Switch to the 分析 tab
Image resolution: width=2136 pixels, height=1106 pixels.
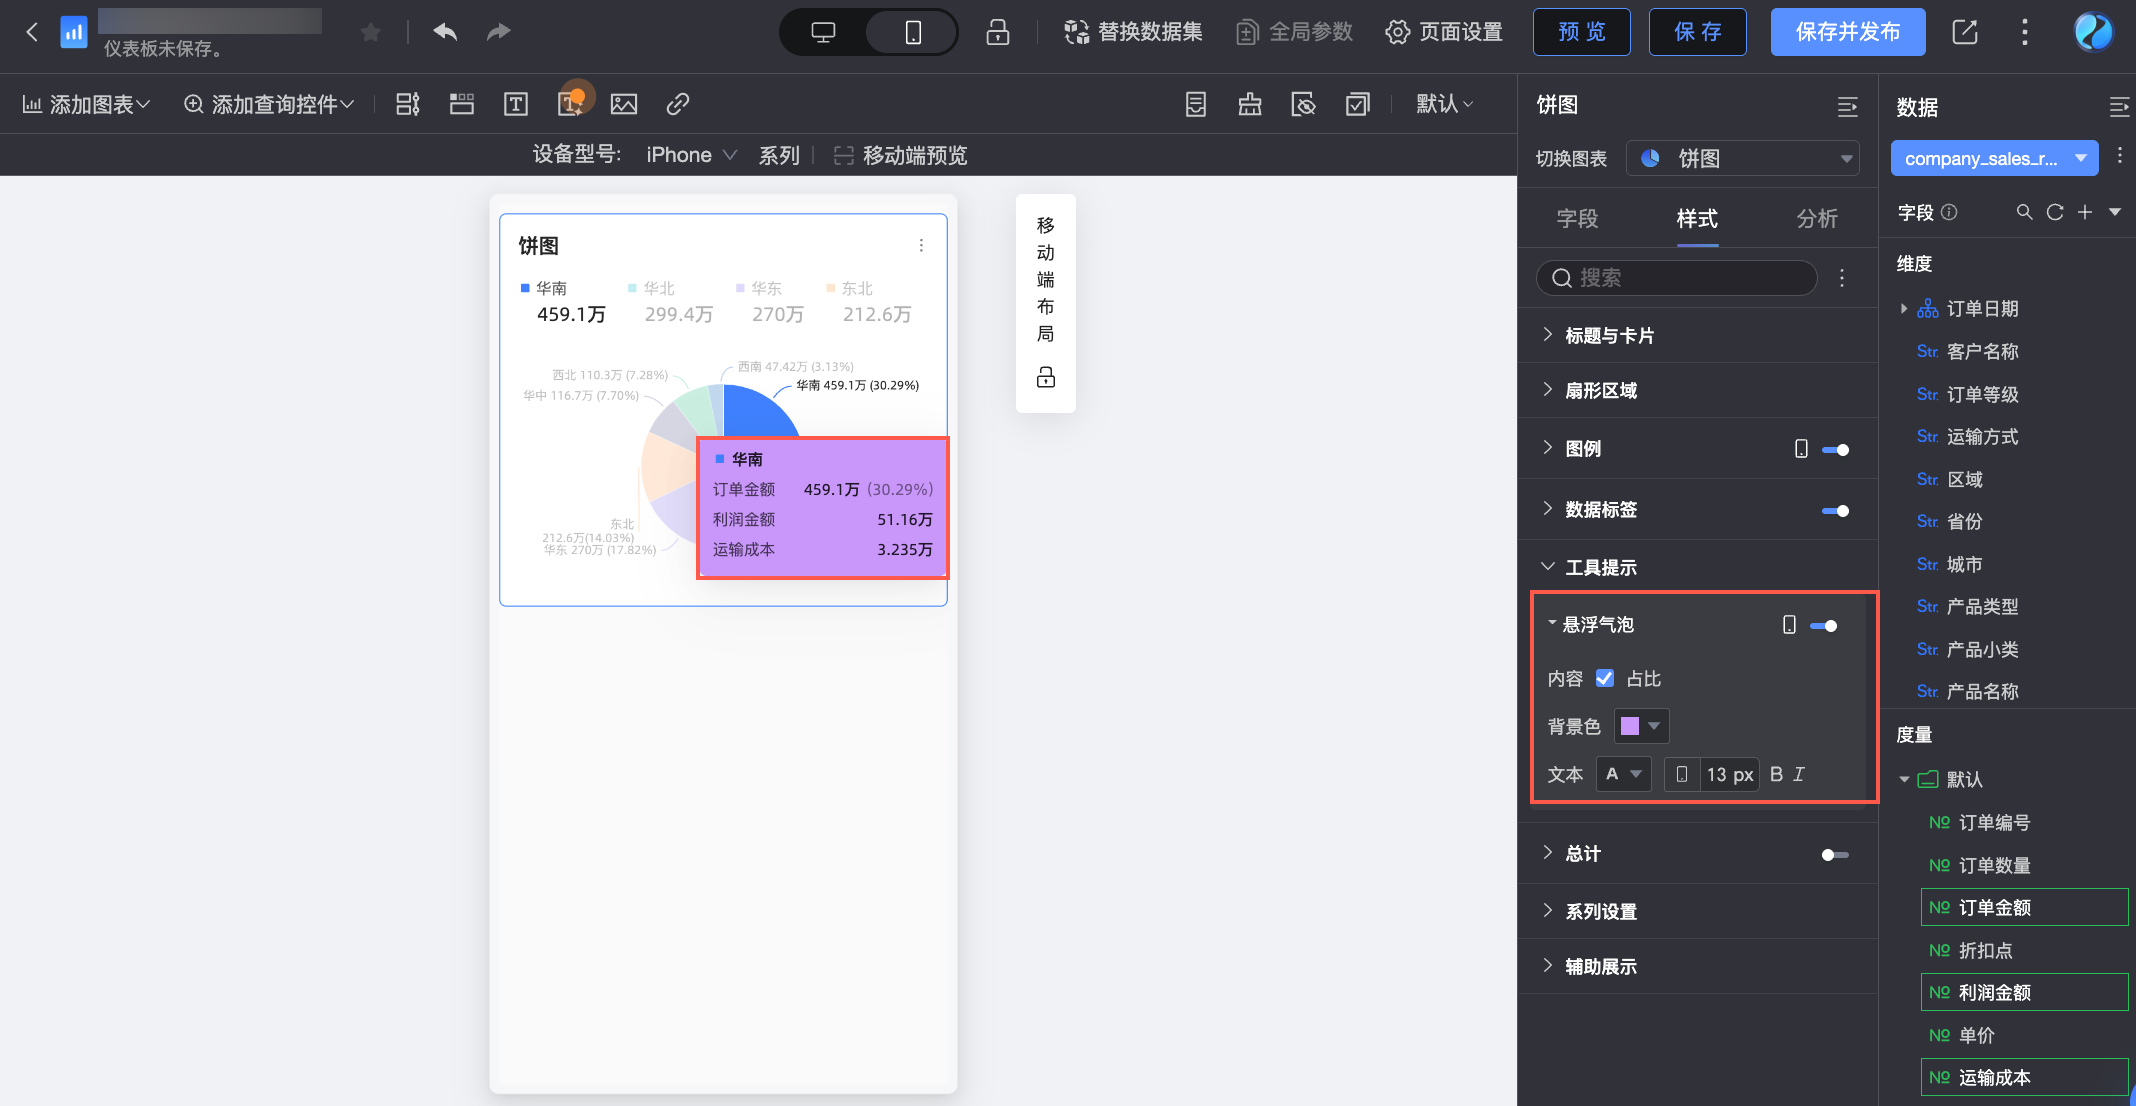point(1817,218)
